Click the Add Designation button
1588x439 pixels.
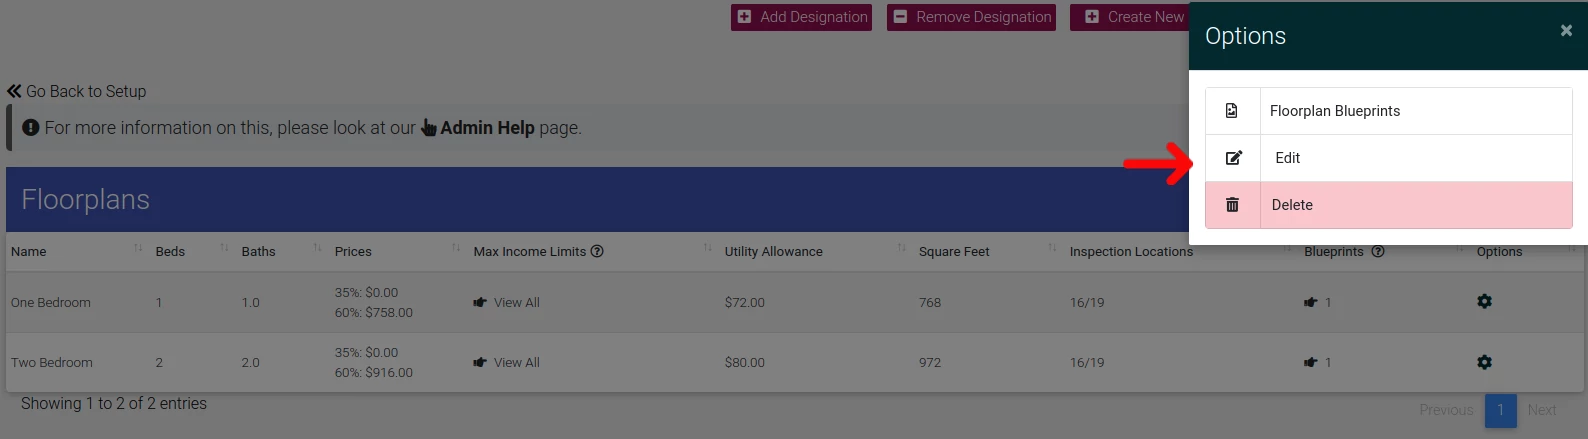tap(801, 17)
